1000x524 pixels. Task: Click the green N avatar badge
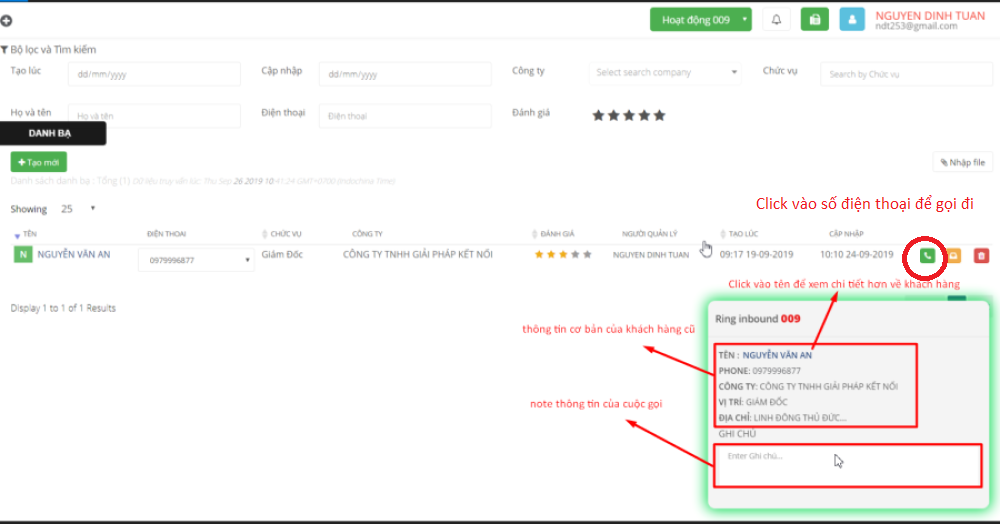click(x=23, y=254)
